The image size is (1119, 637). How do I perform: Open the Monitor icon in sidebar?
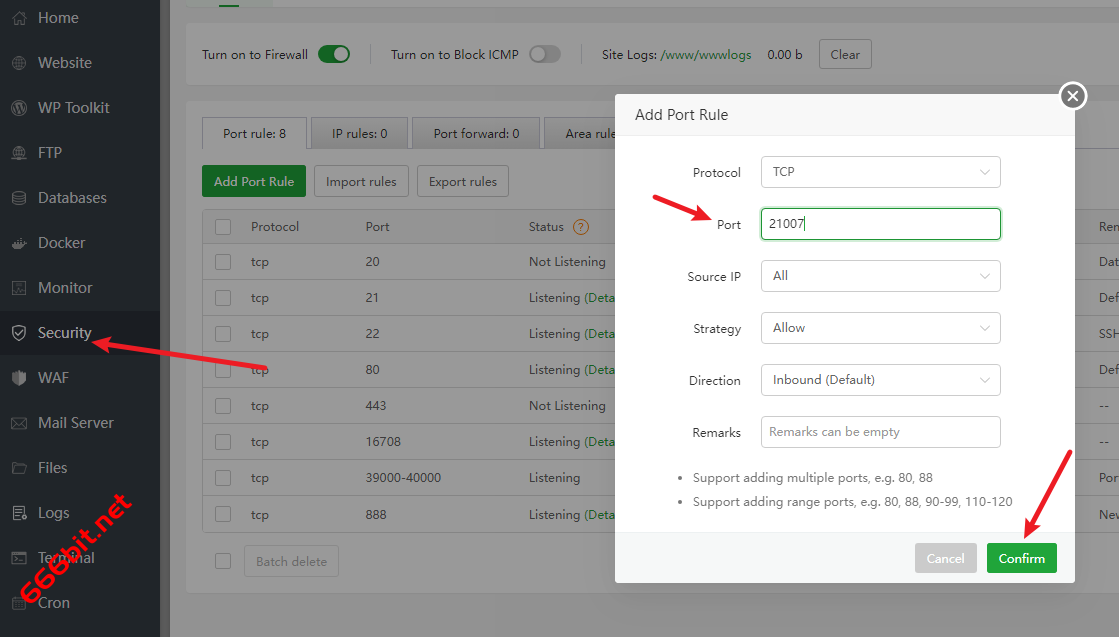pos(19,288)
